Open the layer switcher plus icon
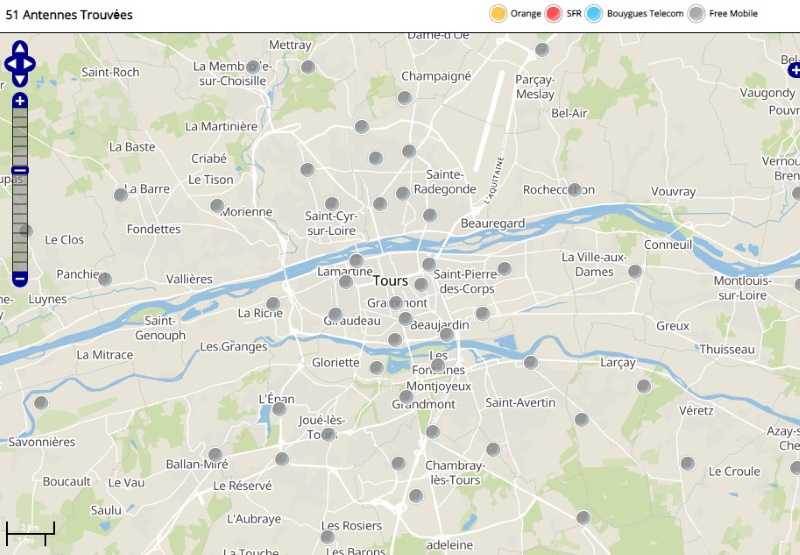Image resolution: width=800 pixels, height=555 pixels. coord(793,70)
